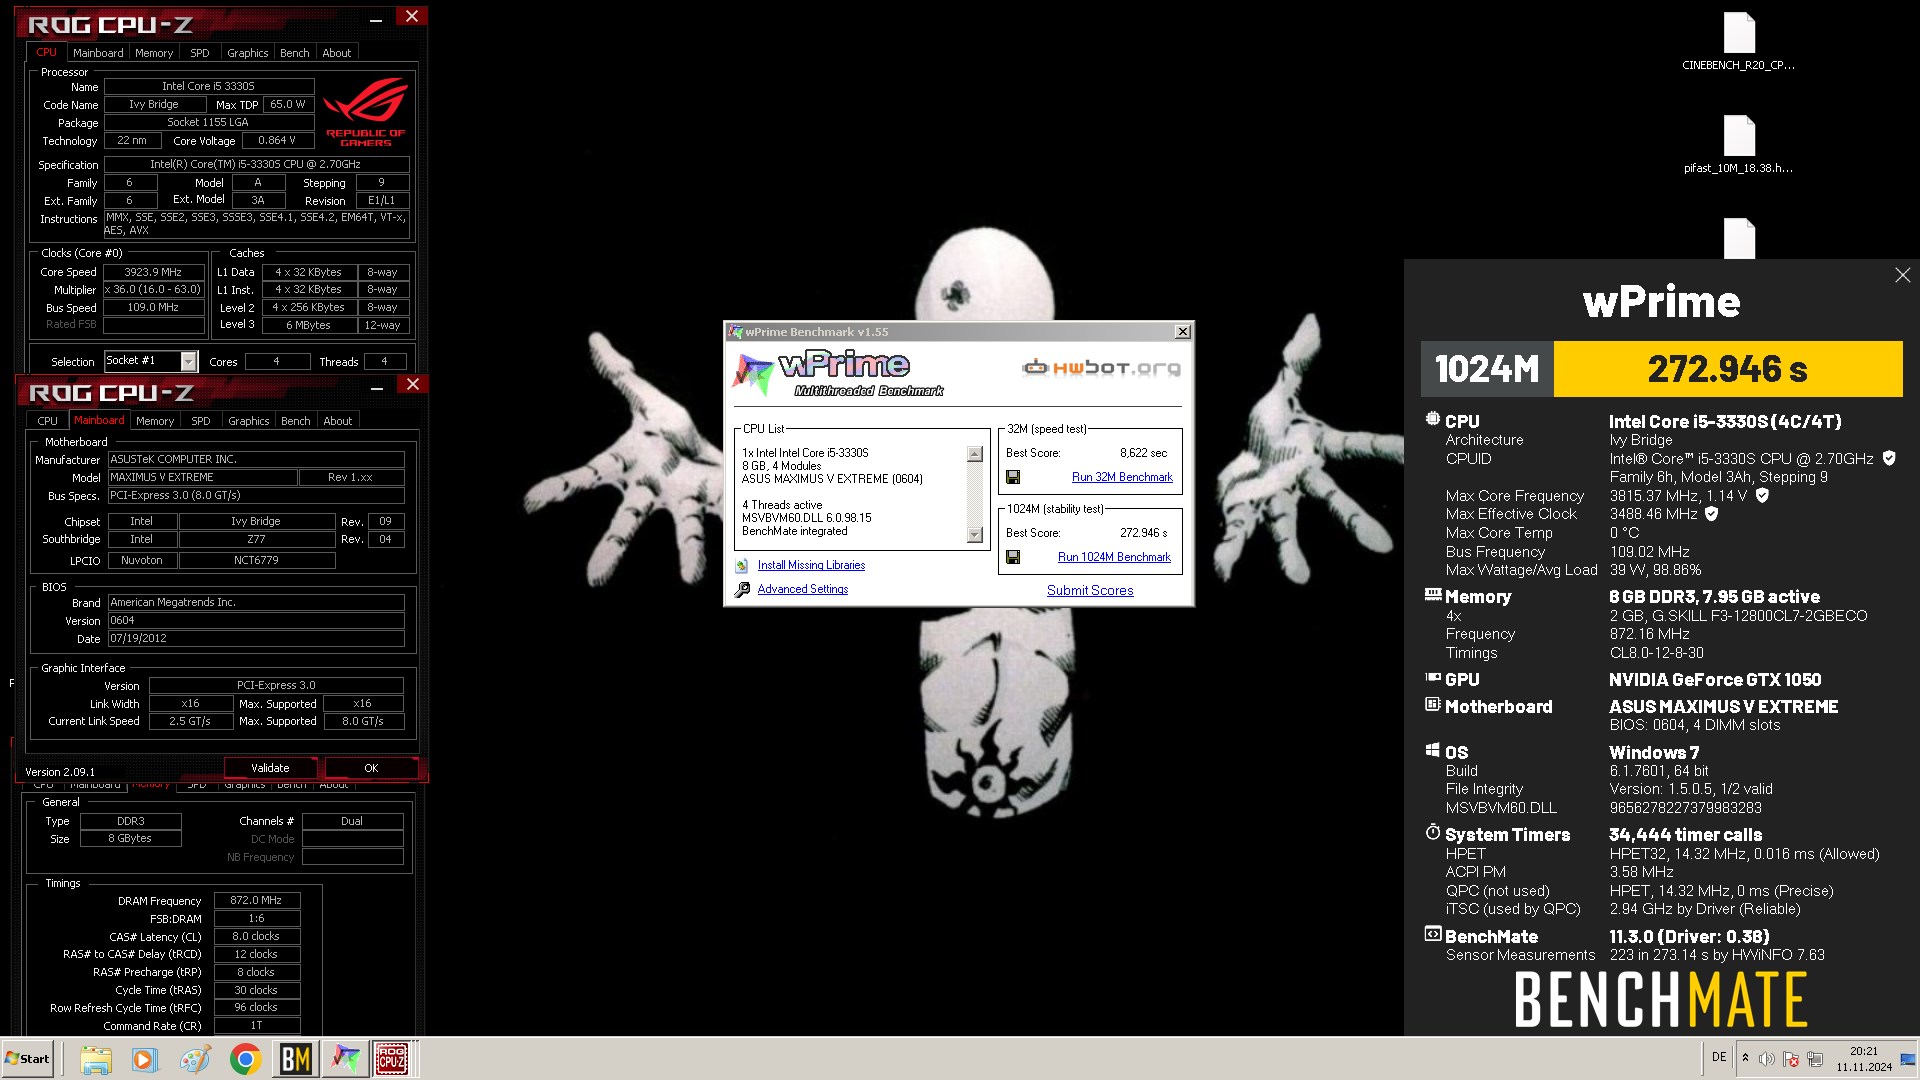Open the Windows Start menu
This screenshot has width=1920, height=1080.
pos(27,1059)
